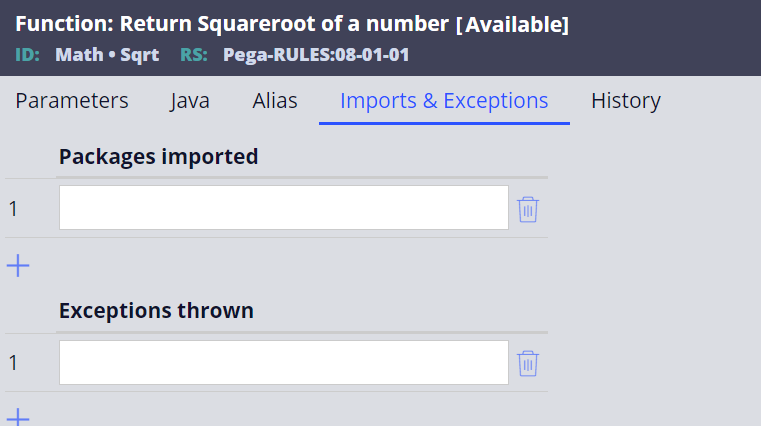Delete row 1 under Packages imported
The width and height of the screenshot is (761, 426).
tap(528, 210)
